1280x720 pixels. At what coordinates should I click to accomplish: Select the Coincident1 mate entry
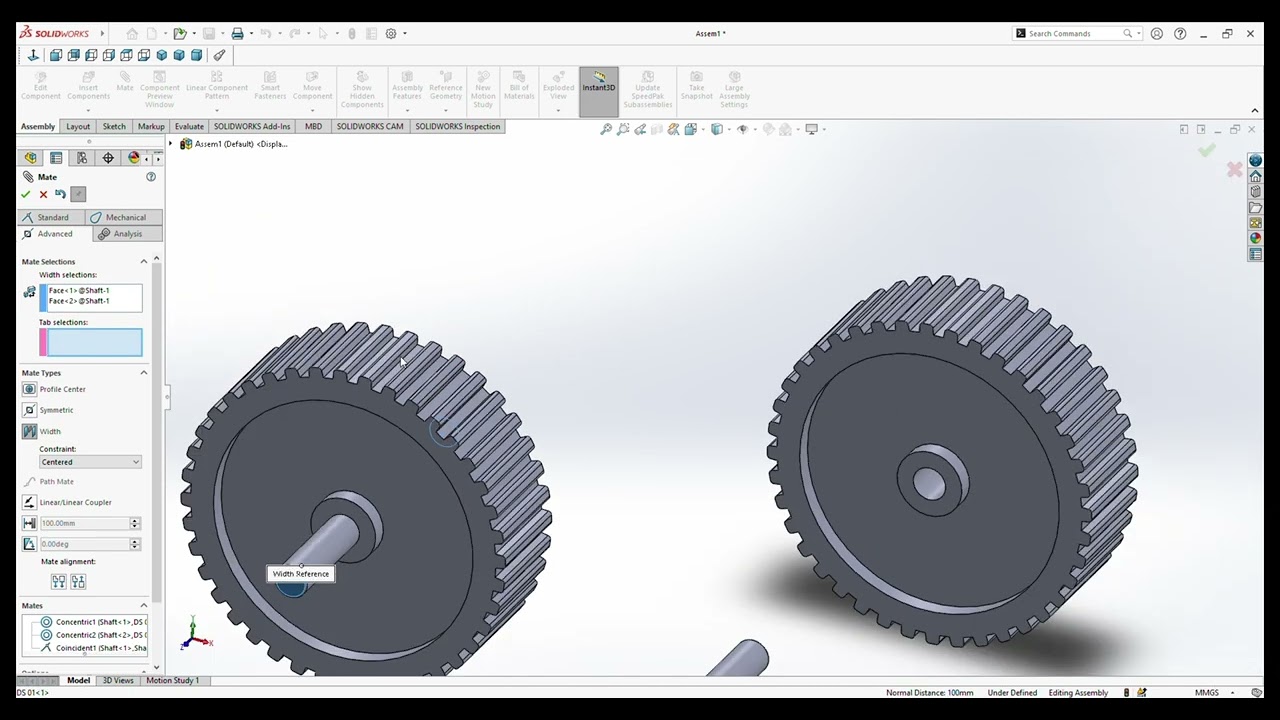93,648
